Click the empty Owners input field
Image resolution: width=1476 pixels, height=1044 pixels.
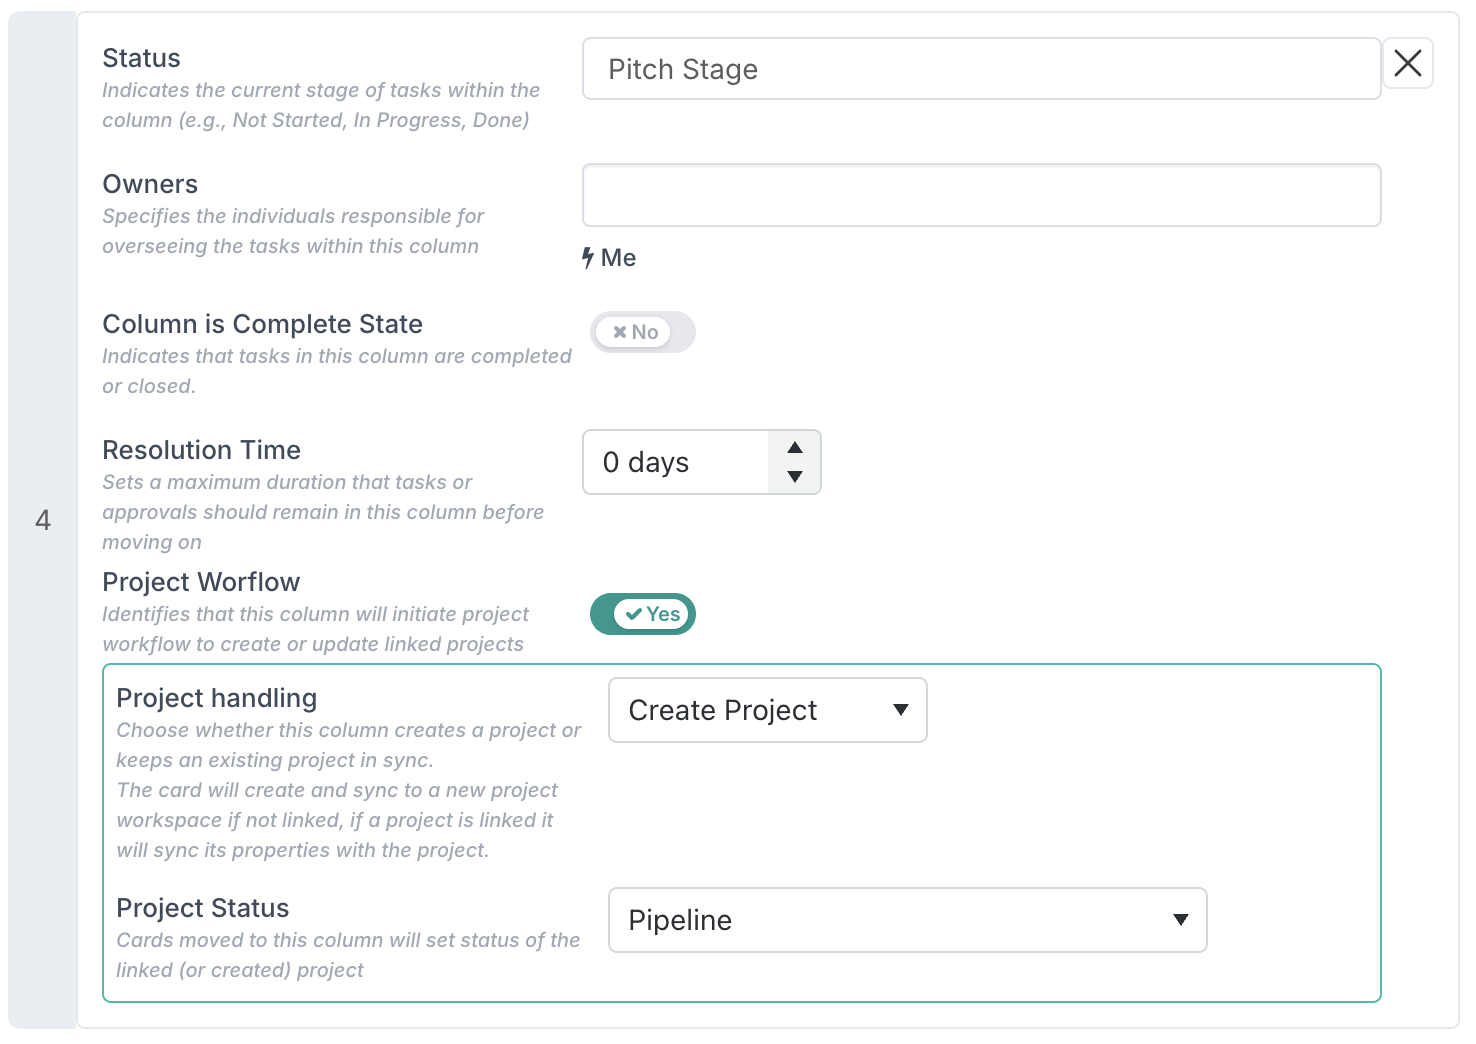coord(980,195)
